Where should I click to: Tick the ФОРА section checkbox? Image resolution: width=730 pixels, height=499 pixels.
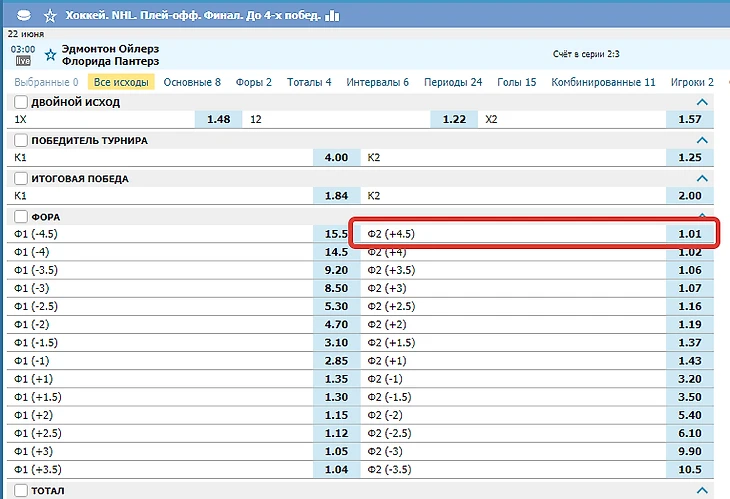(x=20, y=217)
